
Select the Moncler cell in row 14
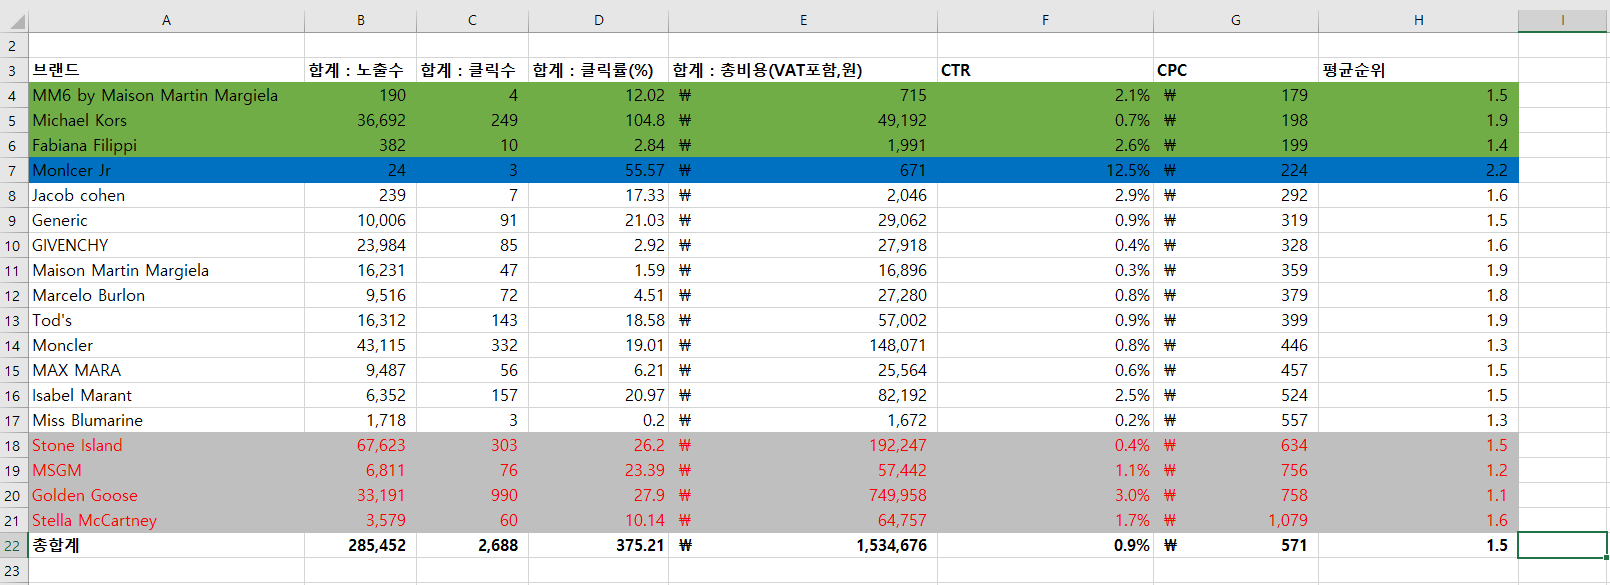166,345
